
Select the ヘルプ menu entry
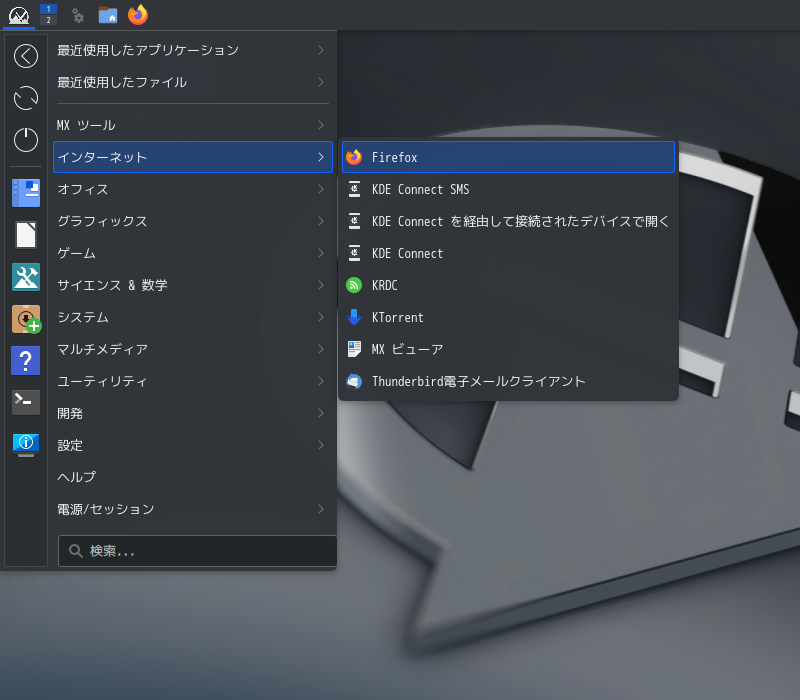(193, 477)
